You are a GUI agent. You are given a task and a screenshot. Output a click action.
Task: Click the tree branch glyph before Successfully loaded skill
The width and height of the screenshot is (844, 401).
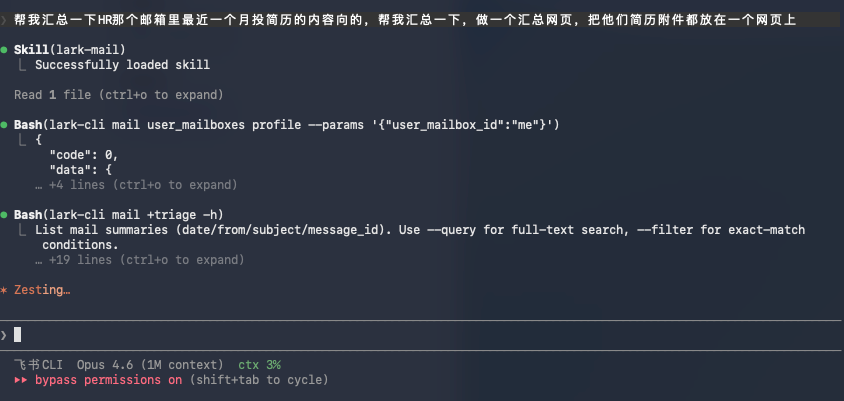point(22,65)
